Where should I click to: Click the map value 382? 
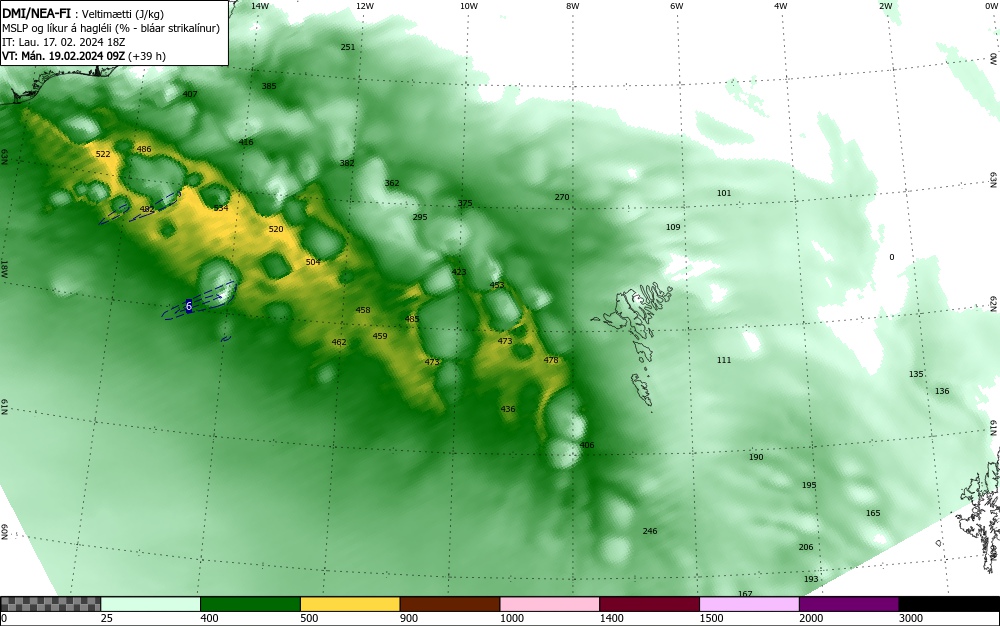pos(347,163)
